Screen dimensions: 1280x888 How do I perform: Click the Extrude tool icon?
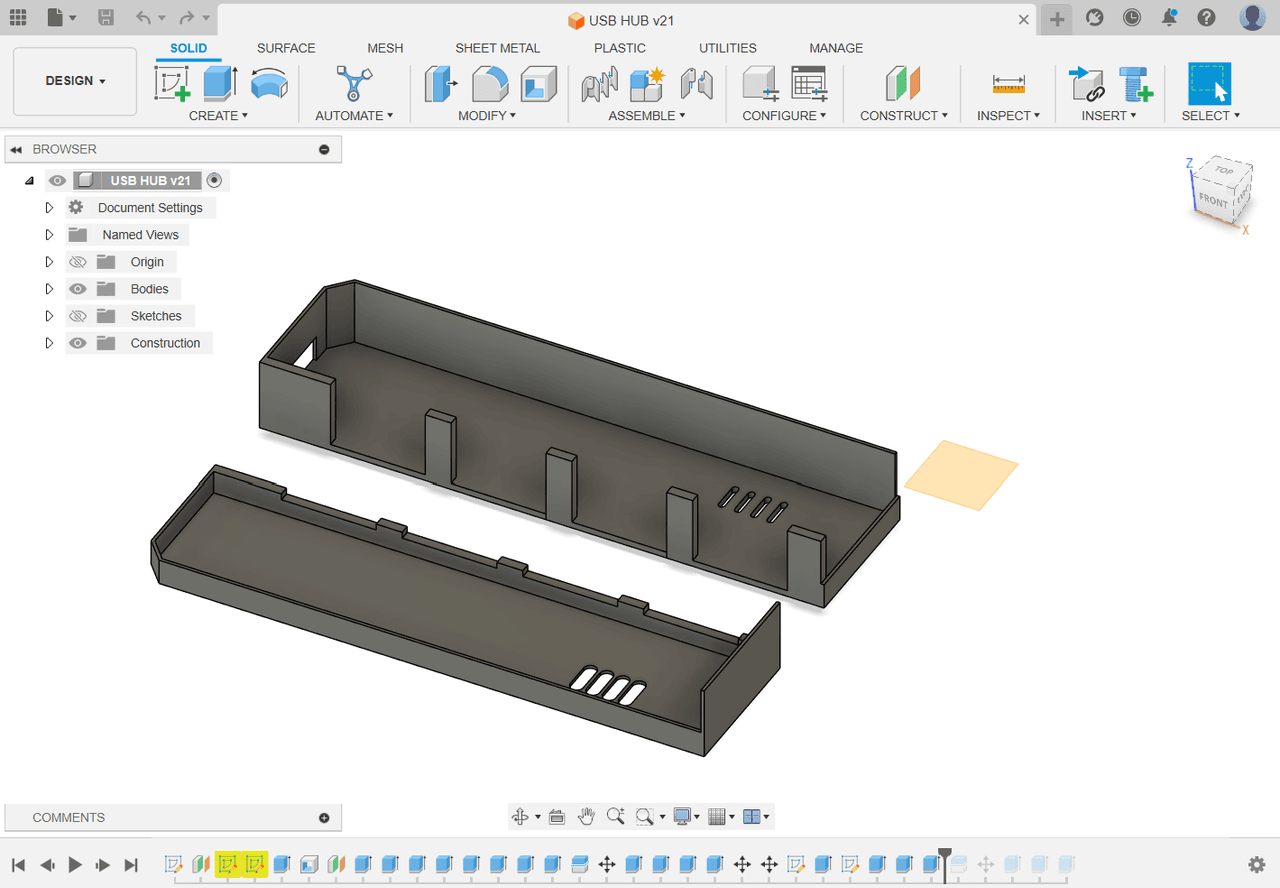220,83
